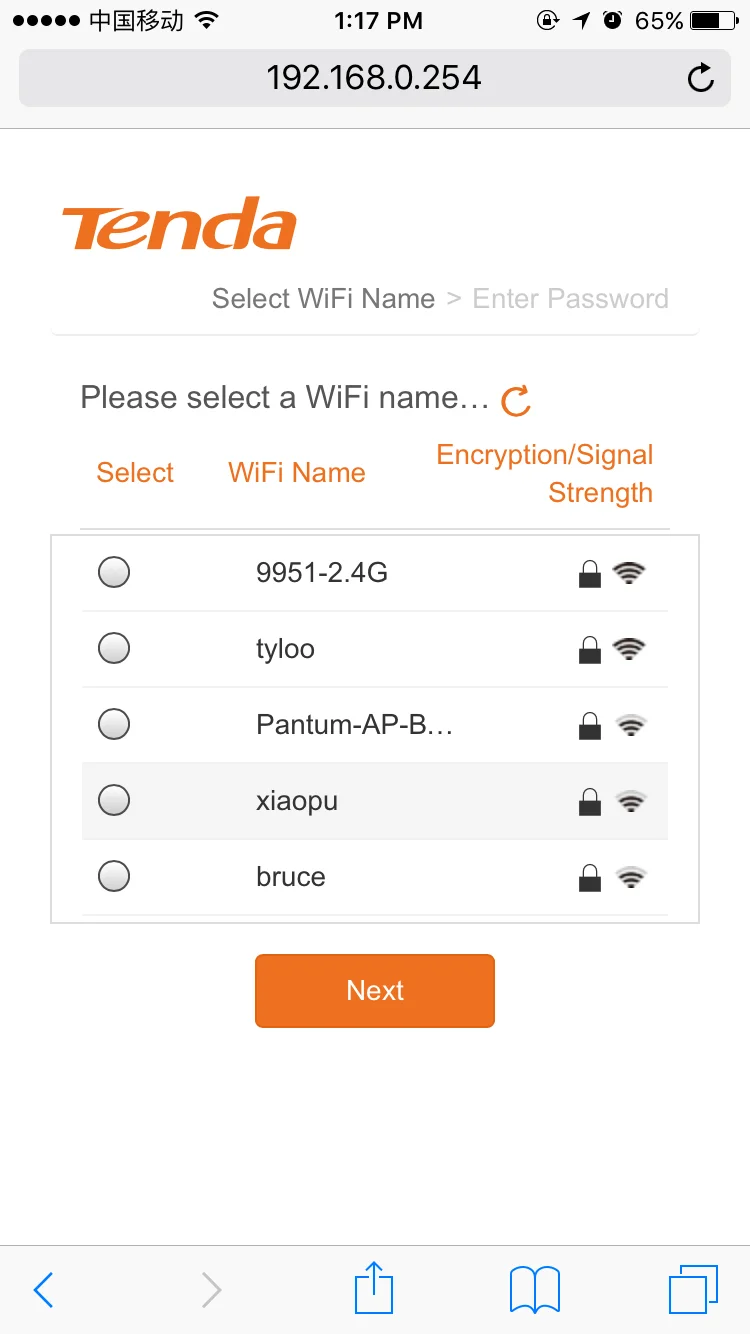Select the bruce radio button

click(x=114, y=876)
